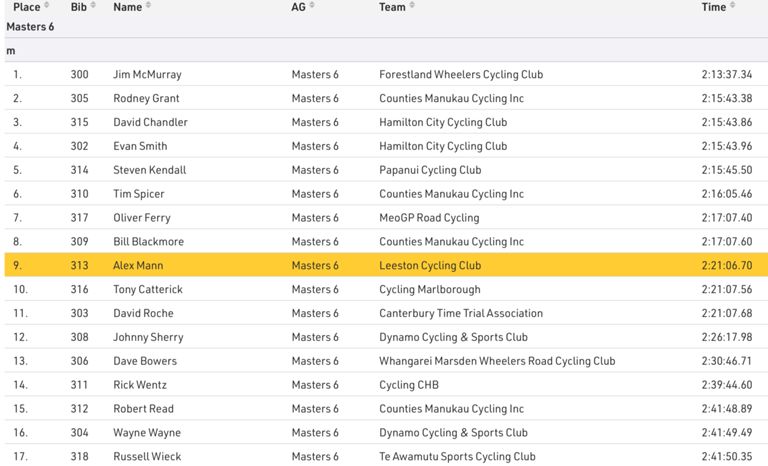Select Tim Spicer's name
Screen dimensions: 768x466
tap(139, 194)
